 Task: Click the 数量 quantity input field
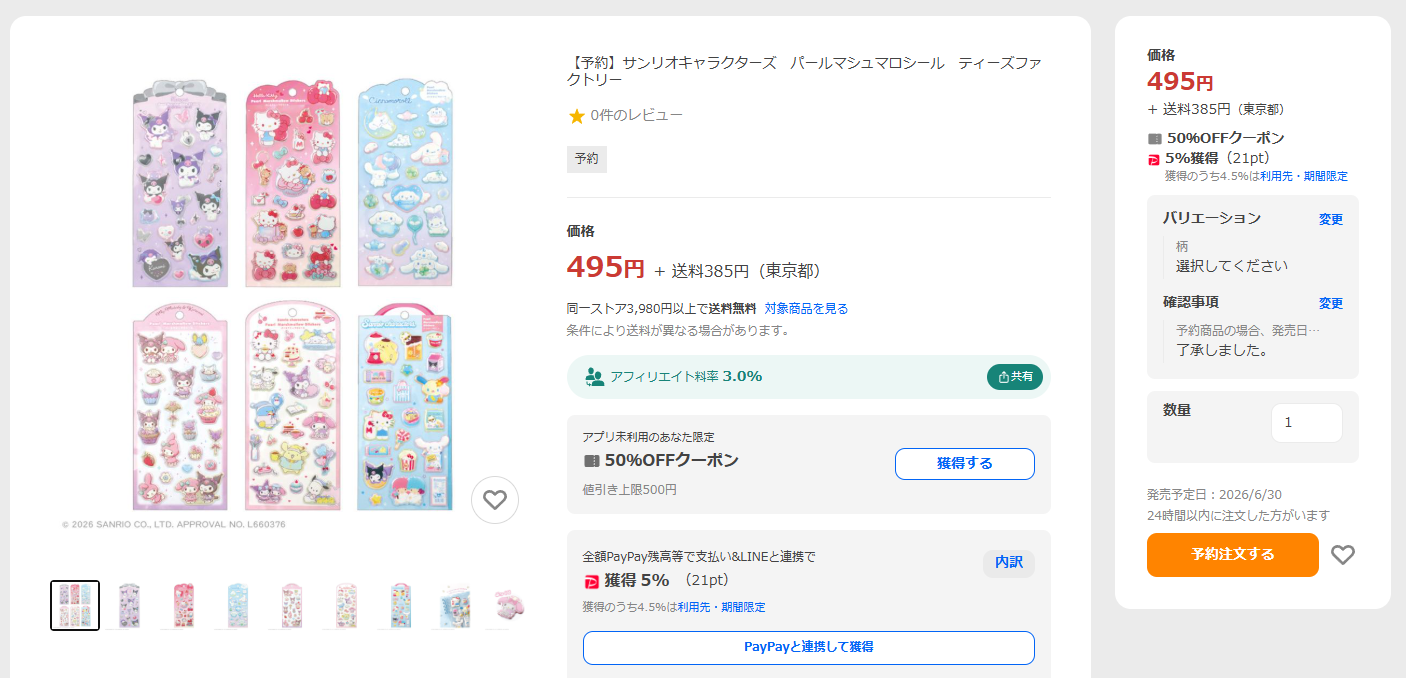(x=1306, y=423)
